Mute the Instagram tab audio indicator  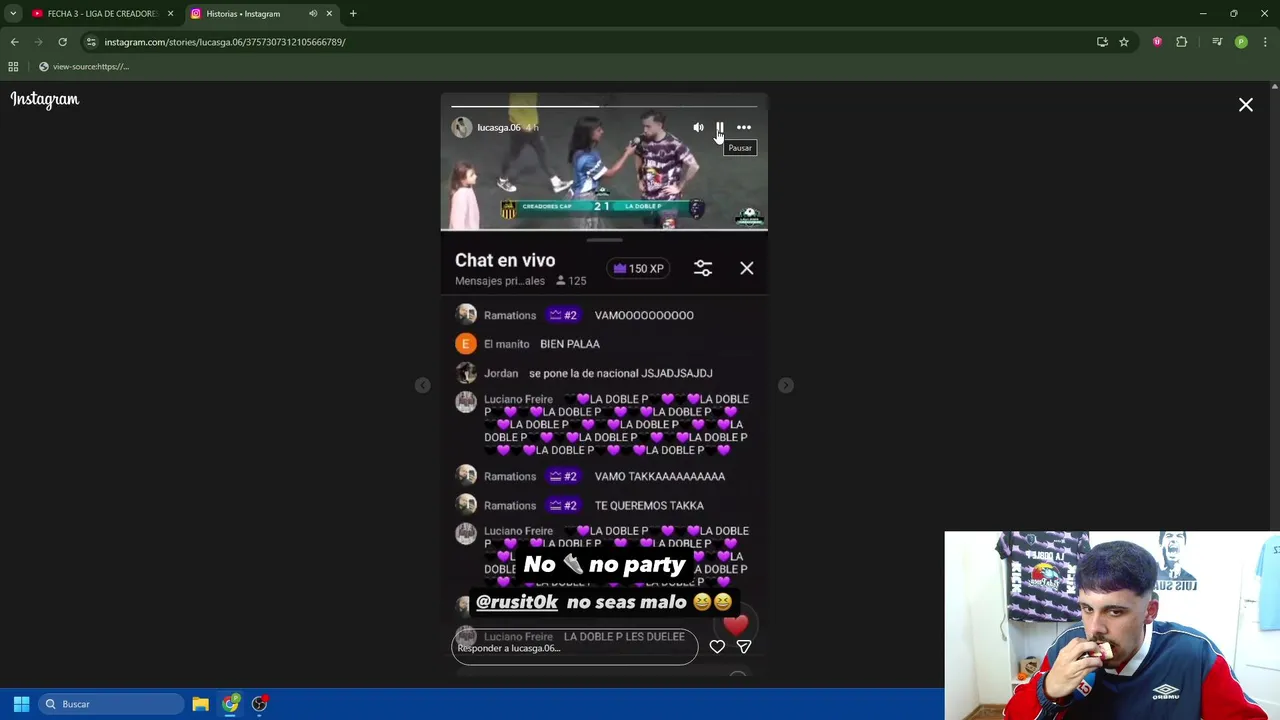click(x=313, y=14)
